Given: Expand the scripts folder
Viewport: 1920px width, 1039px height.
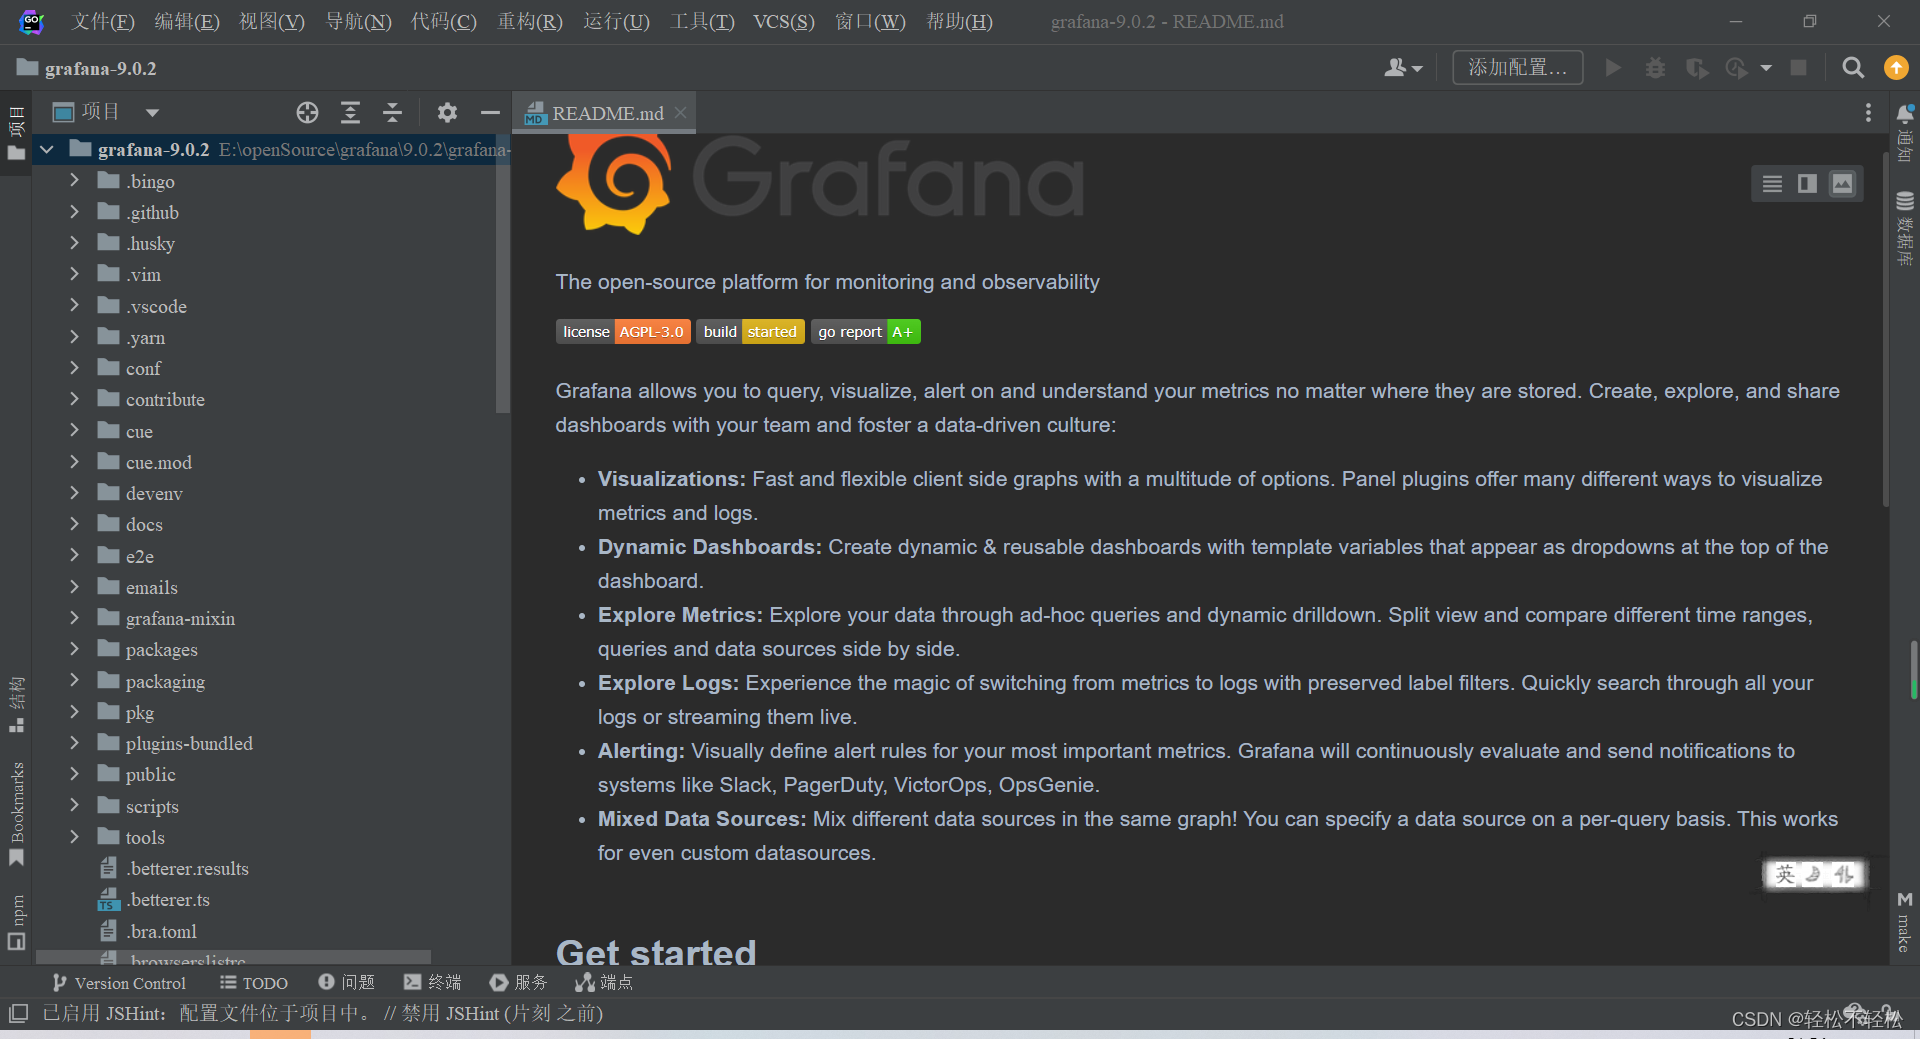Looking at the screenshot, I should pos(74,806).
